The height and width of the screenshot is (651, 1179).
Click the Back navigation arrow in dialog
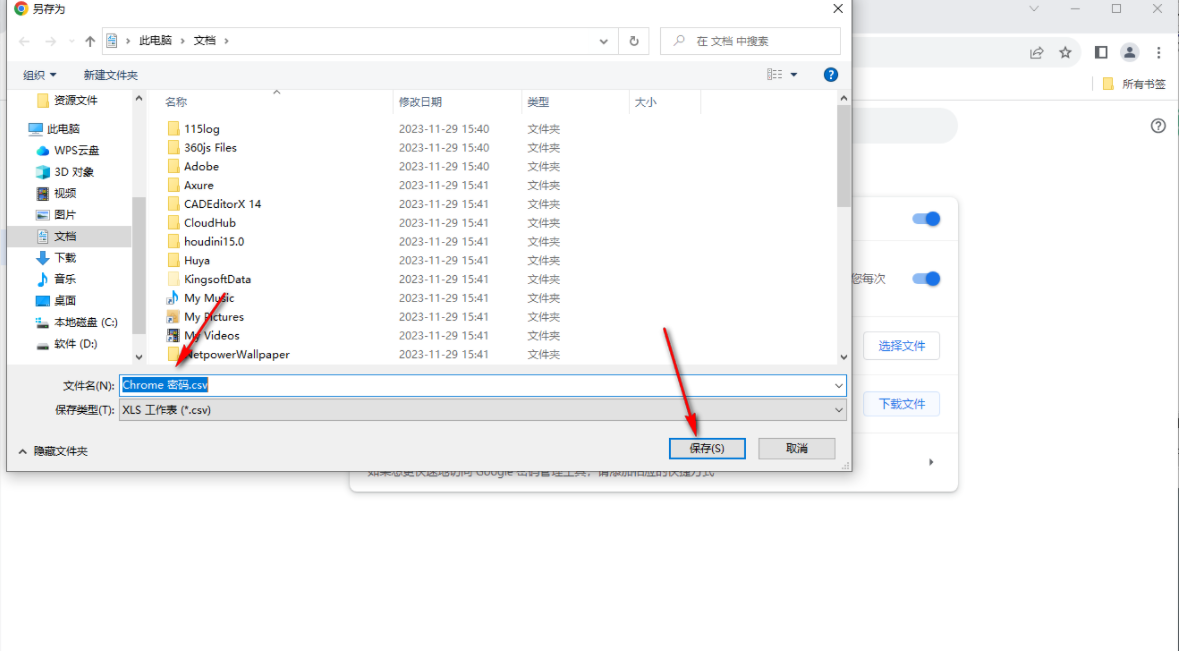coord(24,41)
